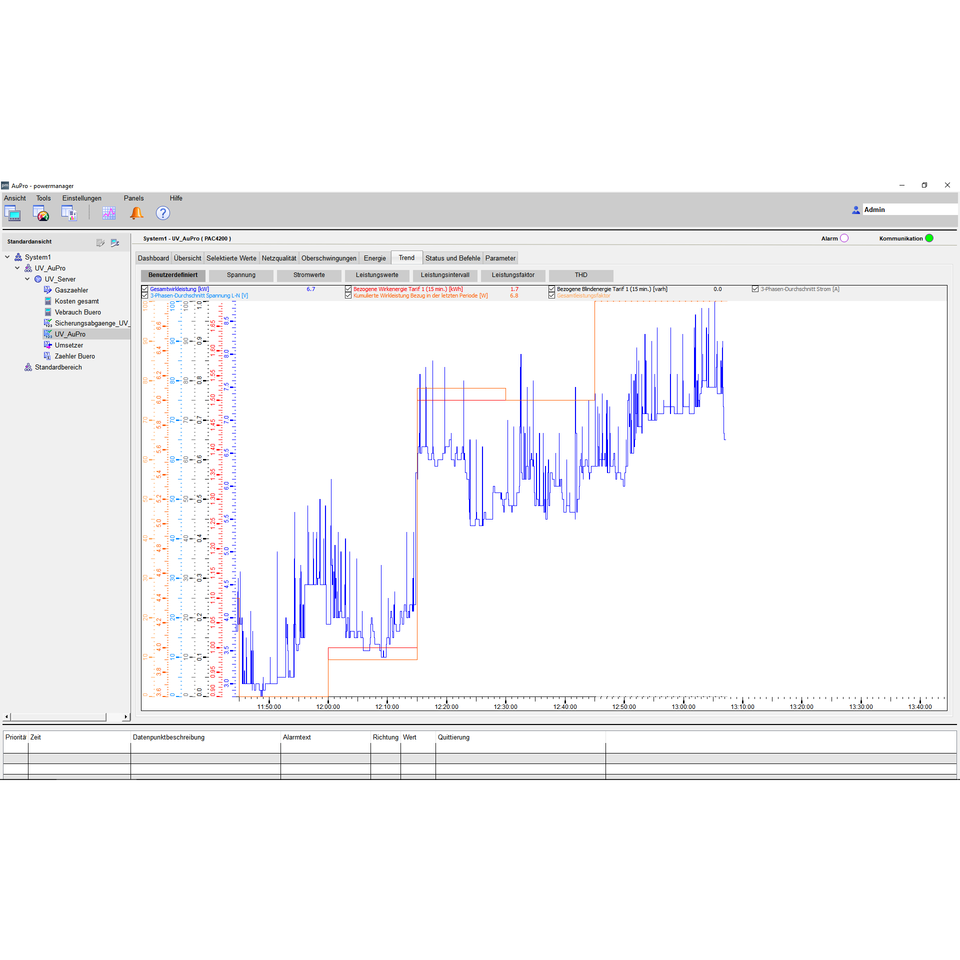Click the Zeit column header
Screen dimensions: 960x960
pos(79,738)
